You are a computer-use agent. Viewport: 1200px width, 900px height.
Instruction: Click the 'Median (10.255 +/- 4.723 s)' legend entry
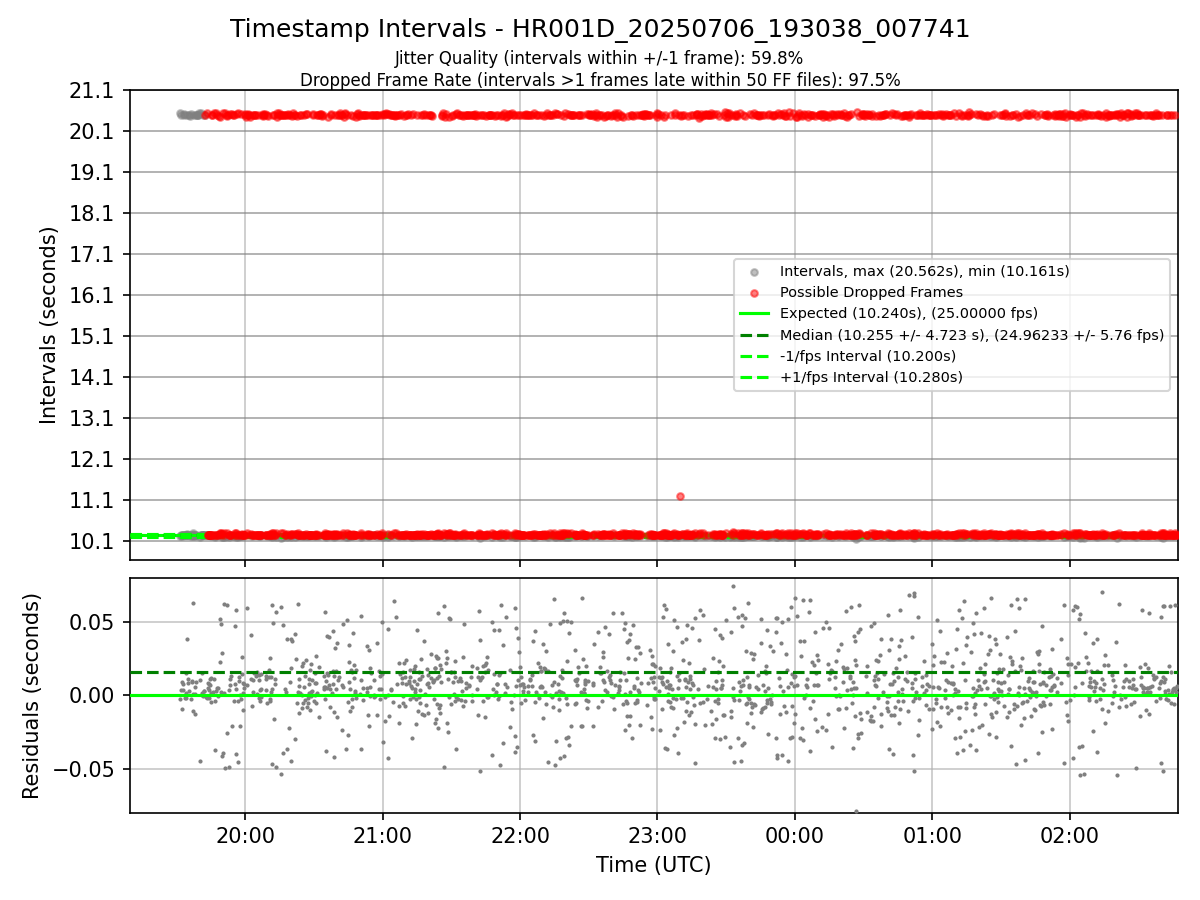pos(972,335)
